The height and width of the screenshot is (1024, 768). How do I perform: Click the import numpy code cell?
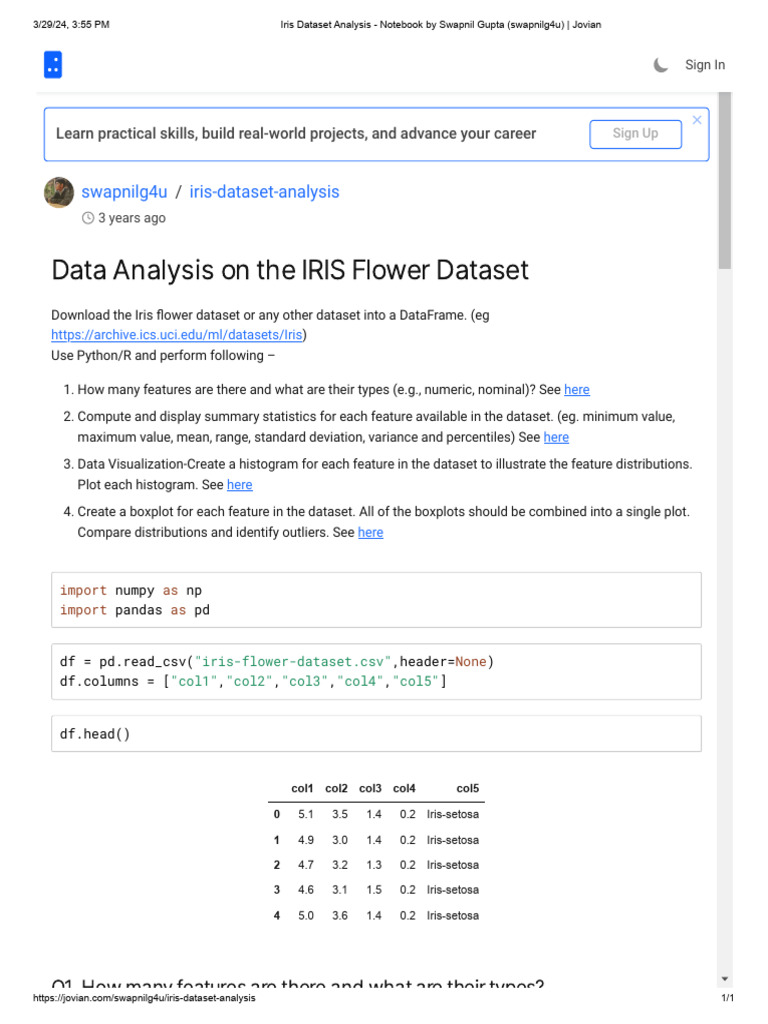pos(375,600)
